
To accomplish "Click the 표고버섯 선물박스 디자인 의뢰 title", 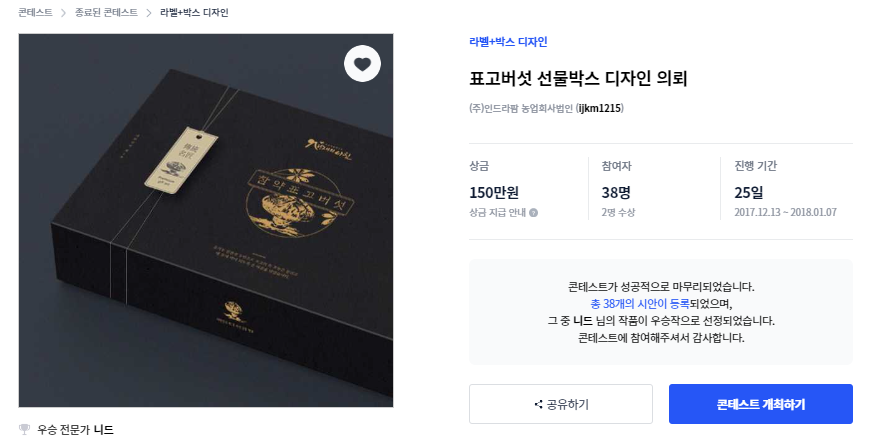I will pos(578,78).
